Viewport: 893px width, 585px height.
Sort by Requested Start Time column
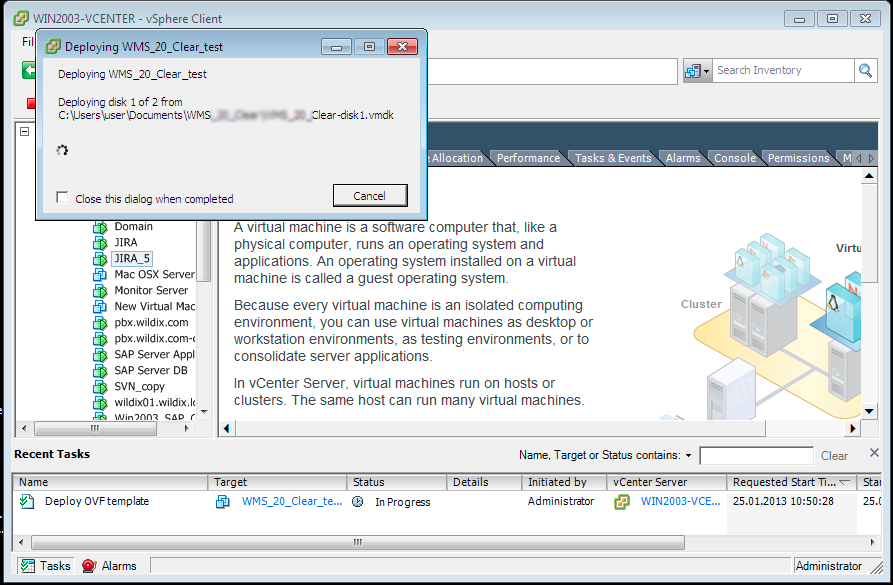pyautogui.click(x=792, y=482)
